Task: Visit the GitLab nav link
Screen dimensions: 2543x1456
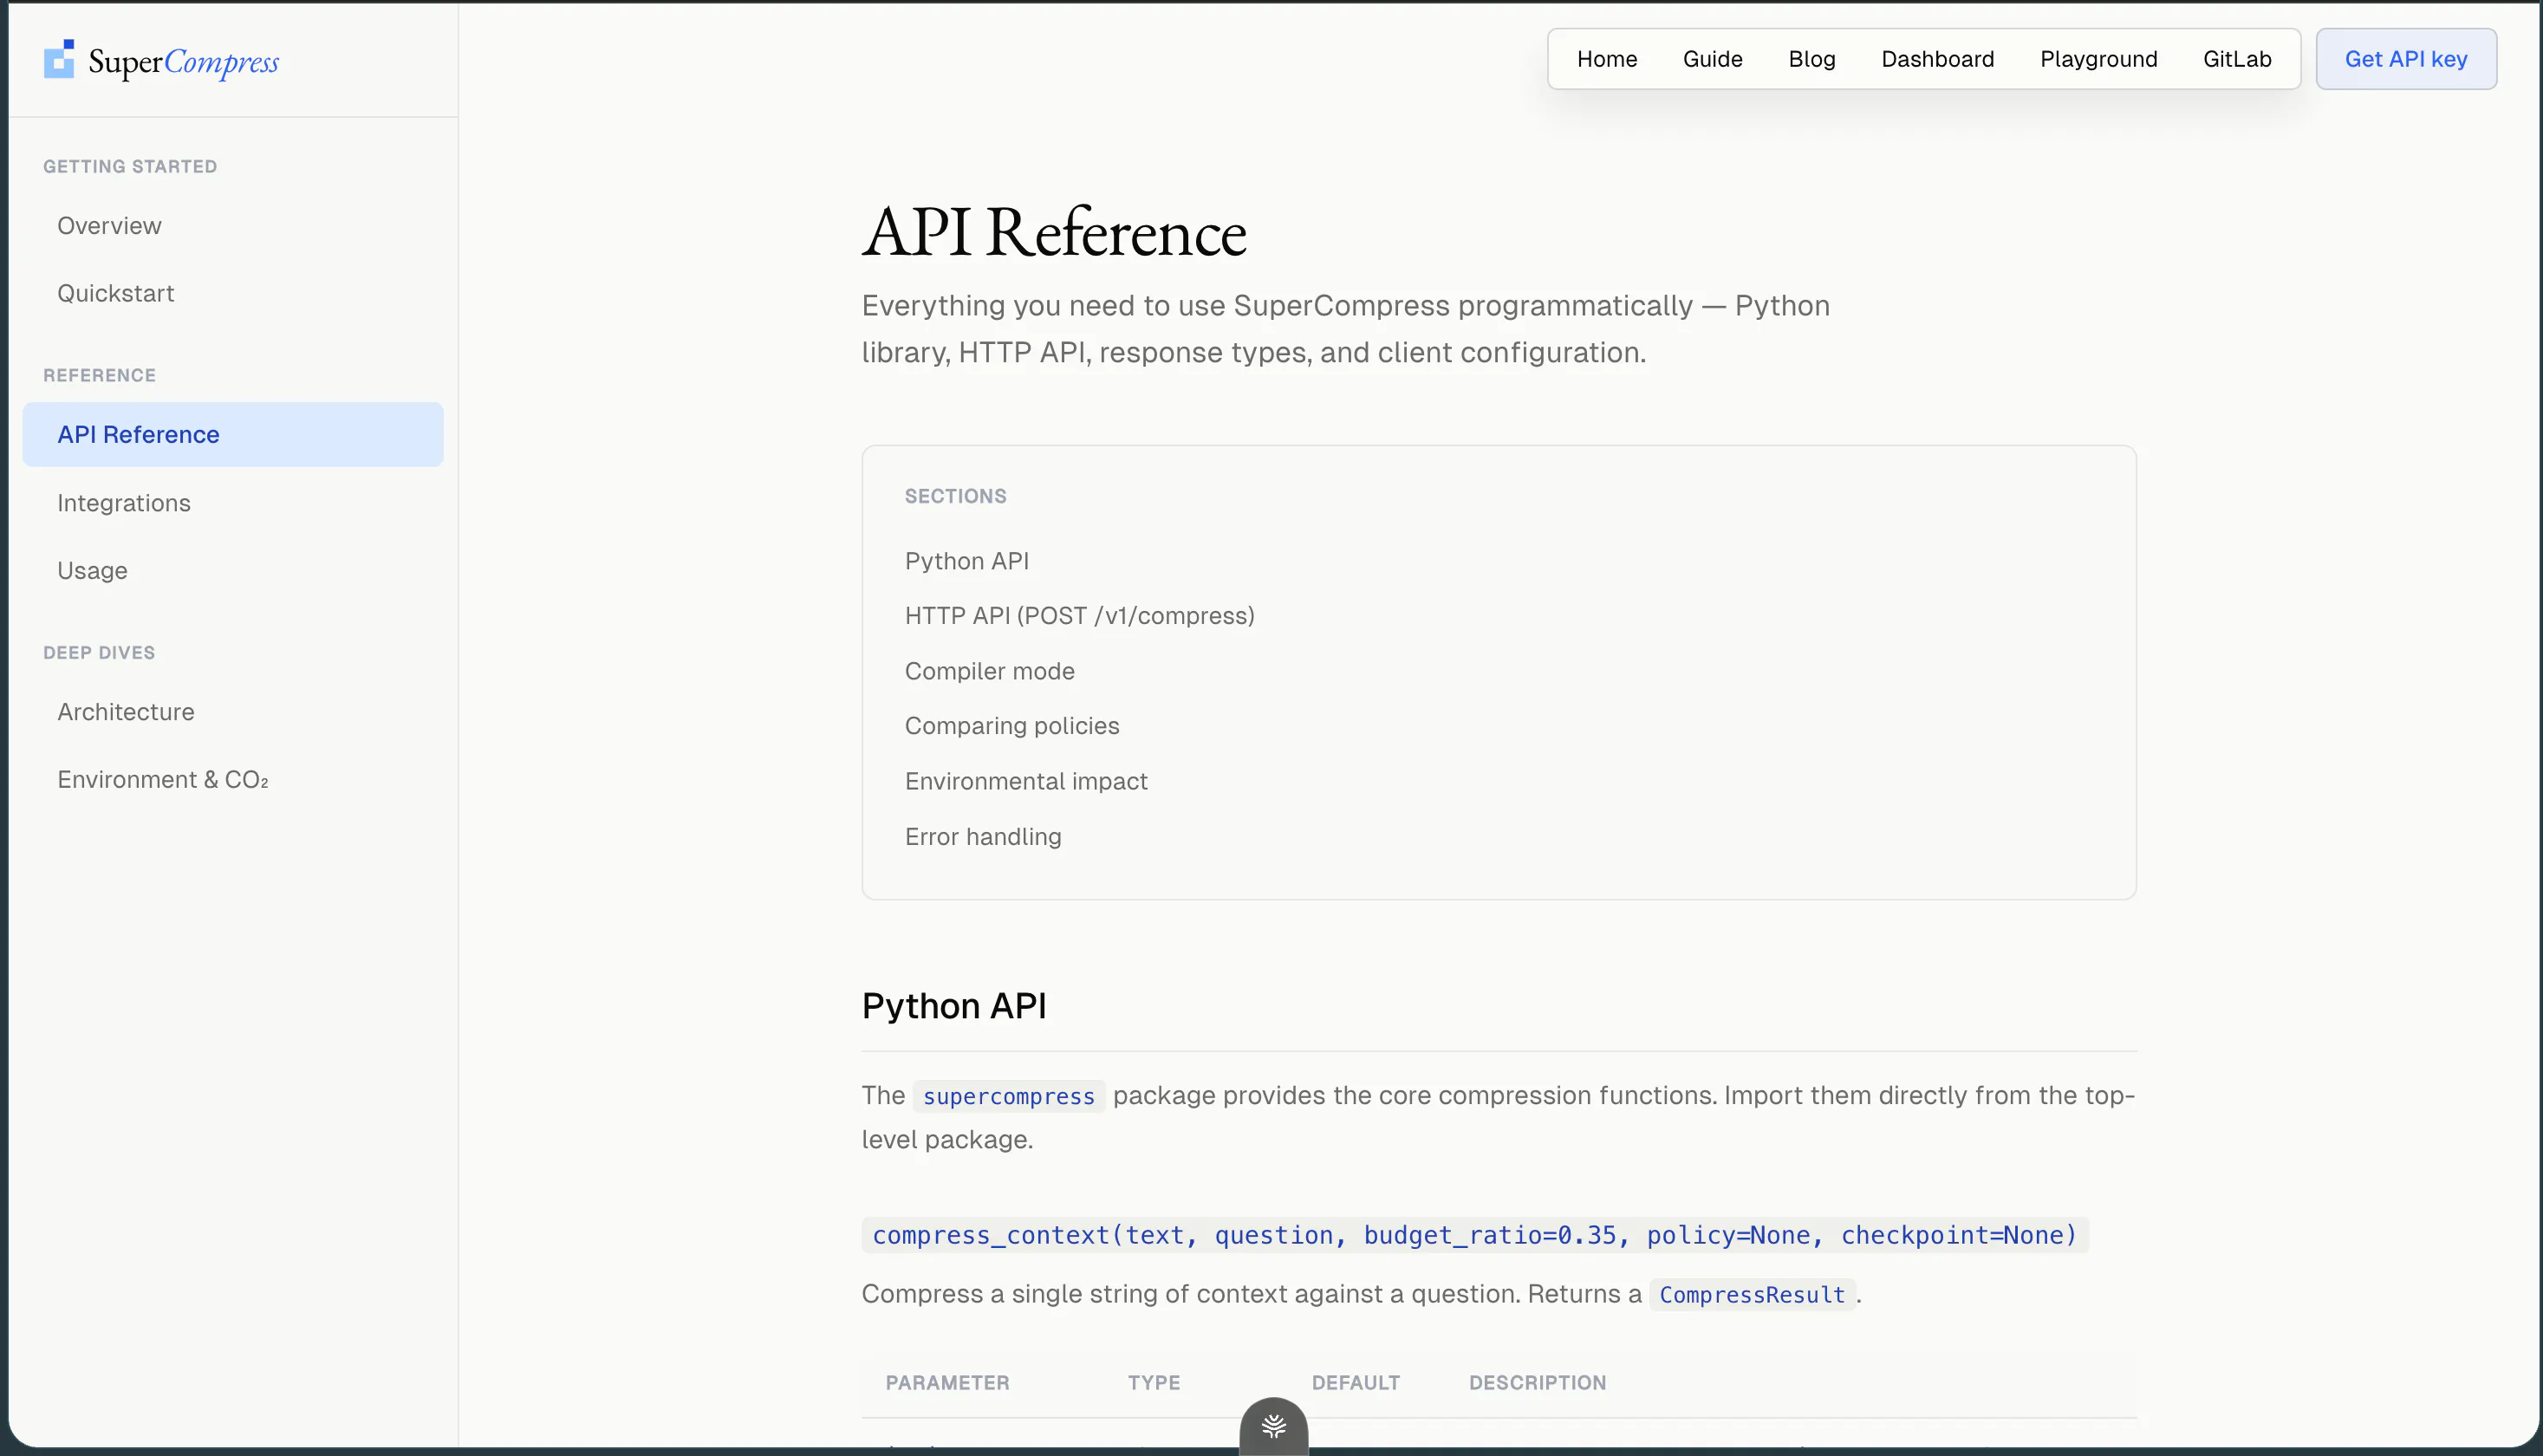Action: (2237, 59)
